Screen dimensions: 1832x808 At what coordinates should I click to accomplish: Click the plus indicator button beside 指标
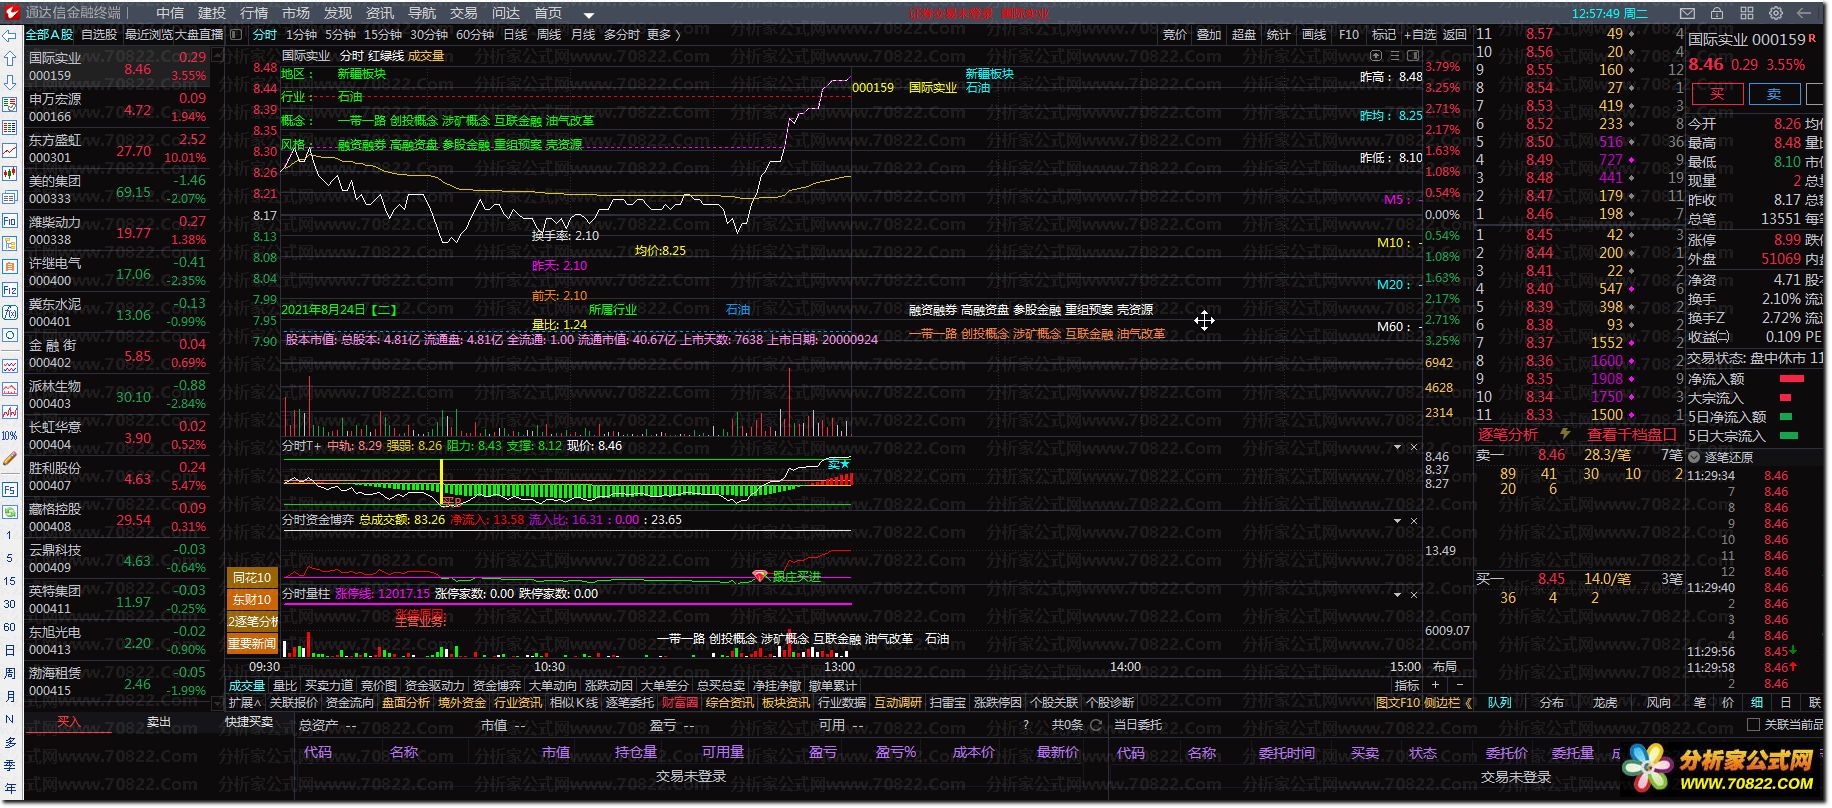(x=1435, y=685)
